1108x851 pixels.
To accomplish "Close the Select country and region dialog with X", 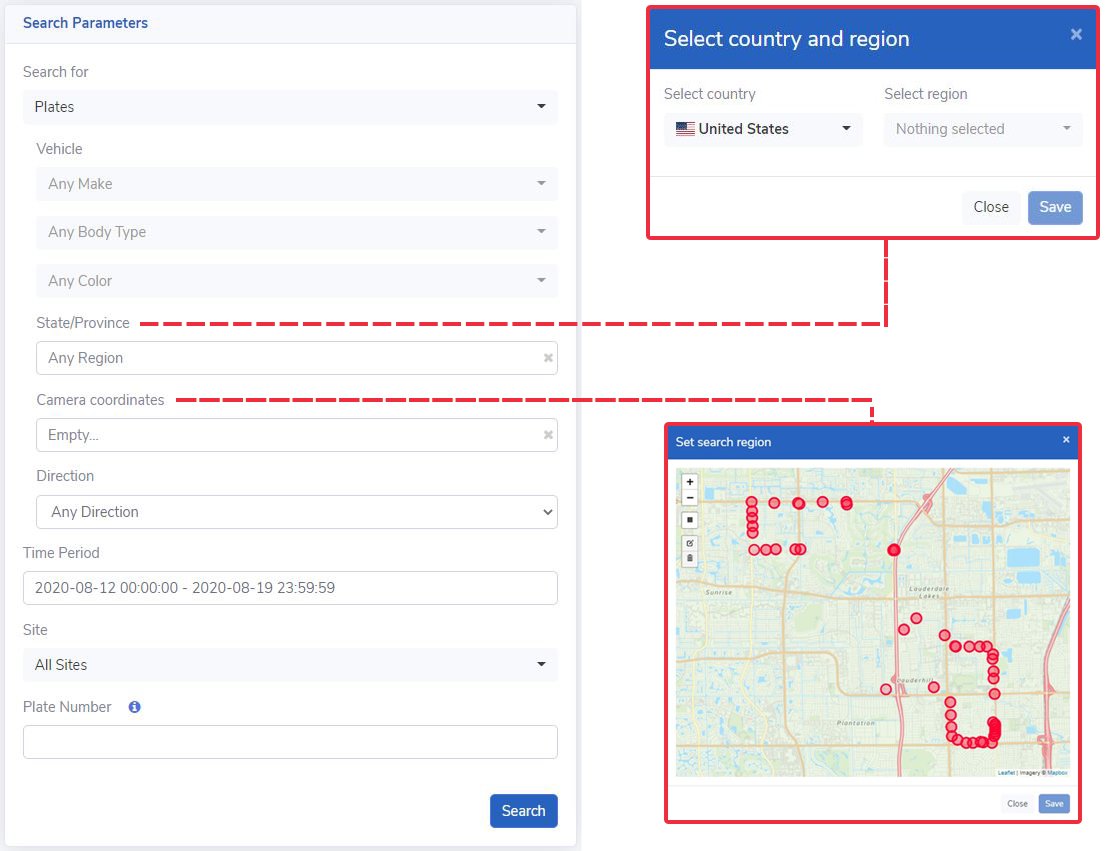I will point(1076,35).
